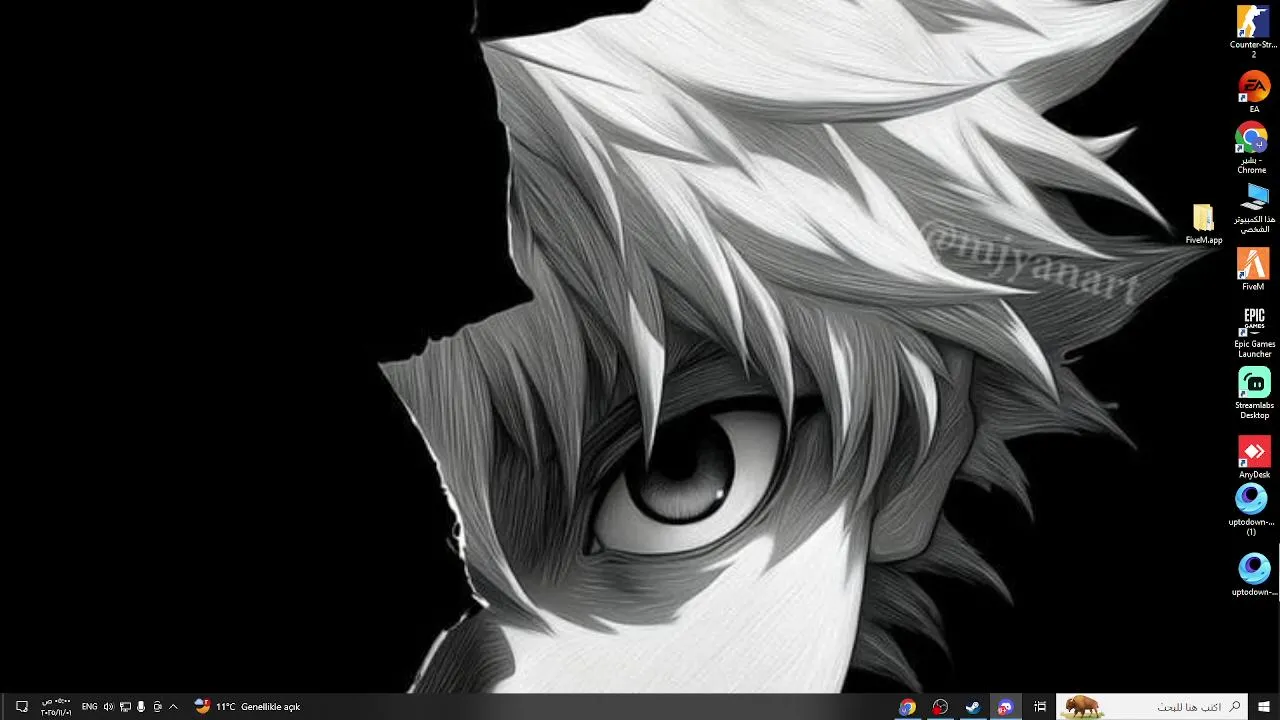Open network settings tray icon
1280x720 pixels.
tap(125, 707)
